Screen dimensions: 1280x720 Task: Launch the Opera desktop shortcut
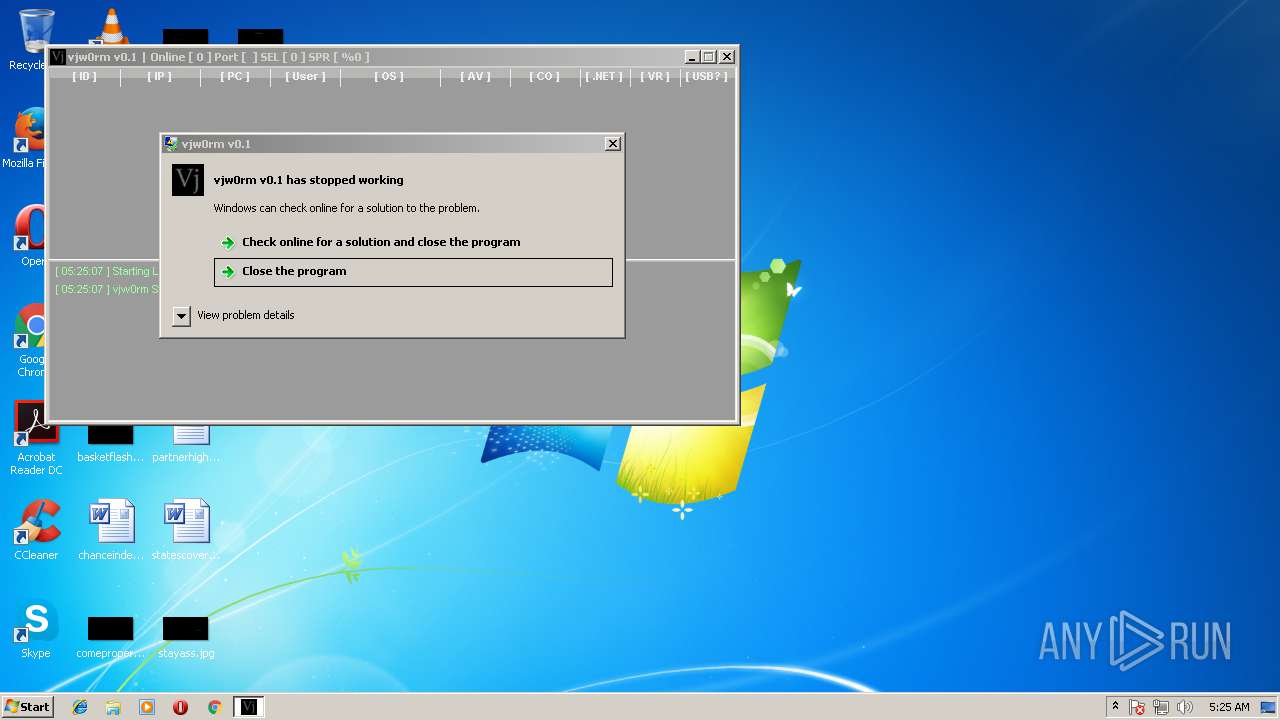(x=30, y=236)
